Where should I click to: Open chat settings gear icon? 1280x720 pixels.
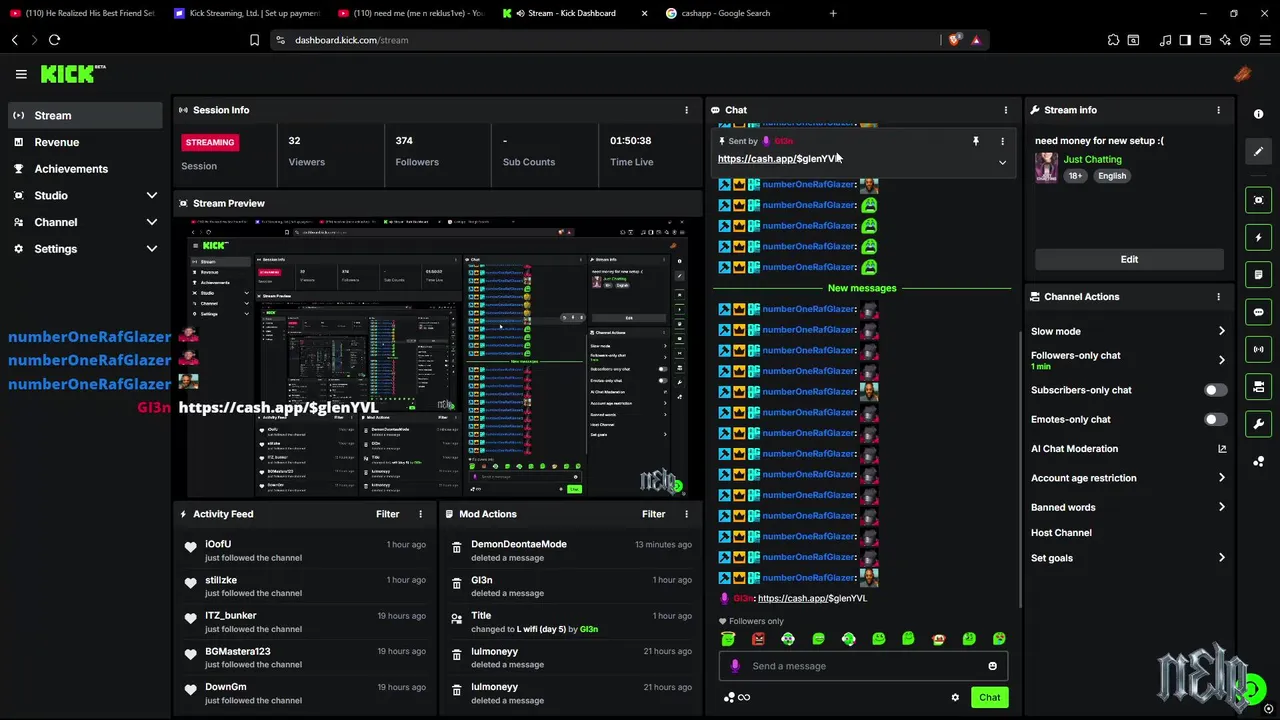955,698
